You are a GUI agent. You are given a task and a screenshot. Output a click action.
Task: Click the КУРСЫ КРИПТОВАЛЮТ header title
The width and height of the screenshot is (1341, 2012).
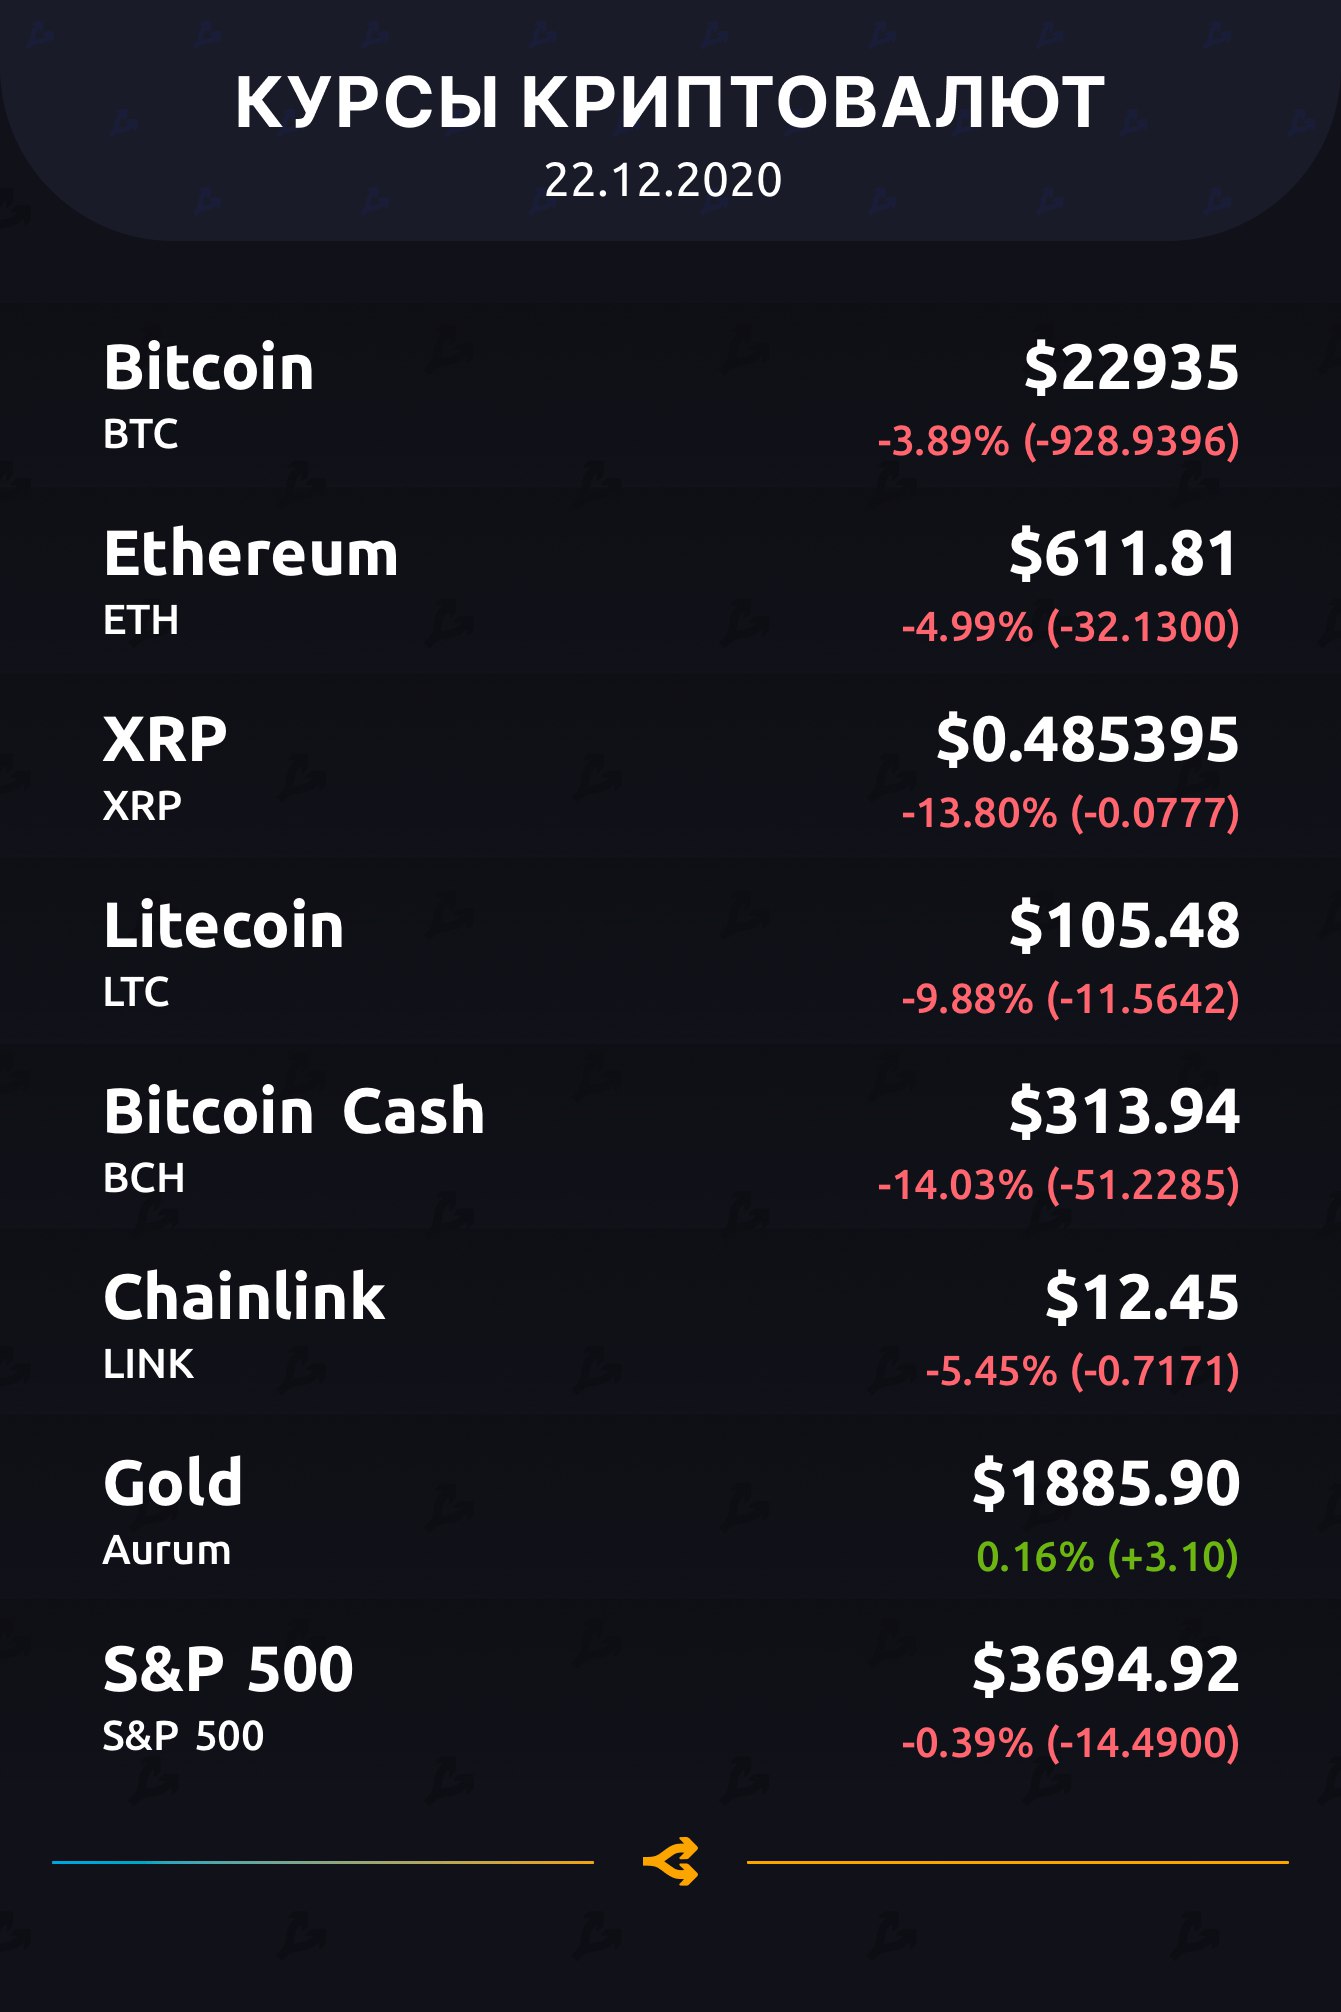[670, 102]
